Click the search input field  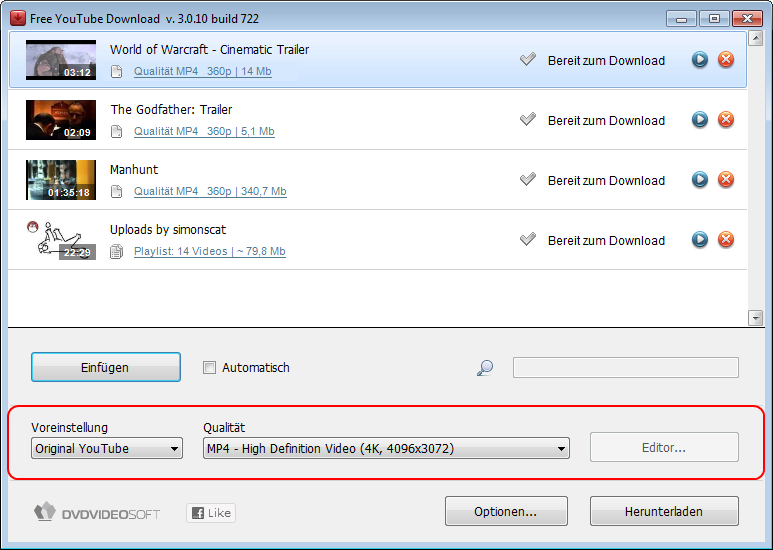[x=626, y=368]
